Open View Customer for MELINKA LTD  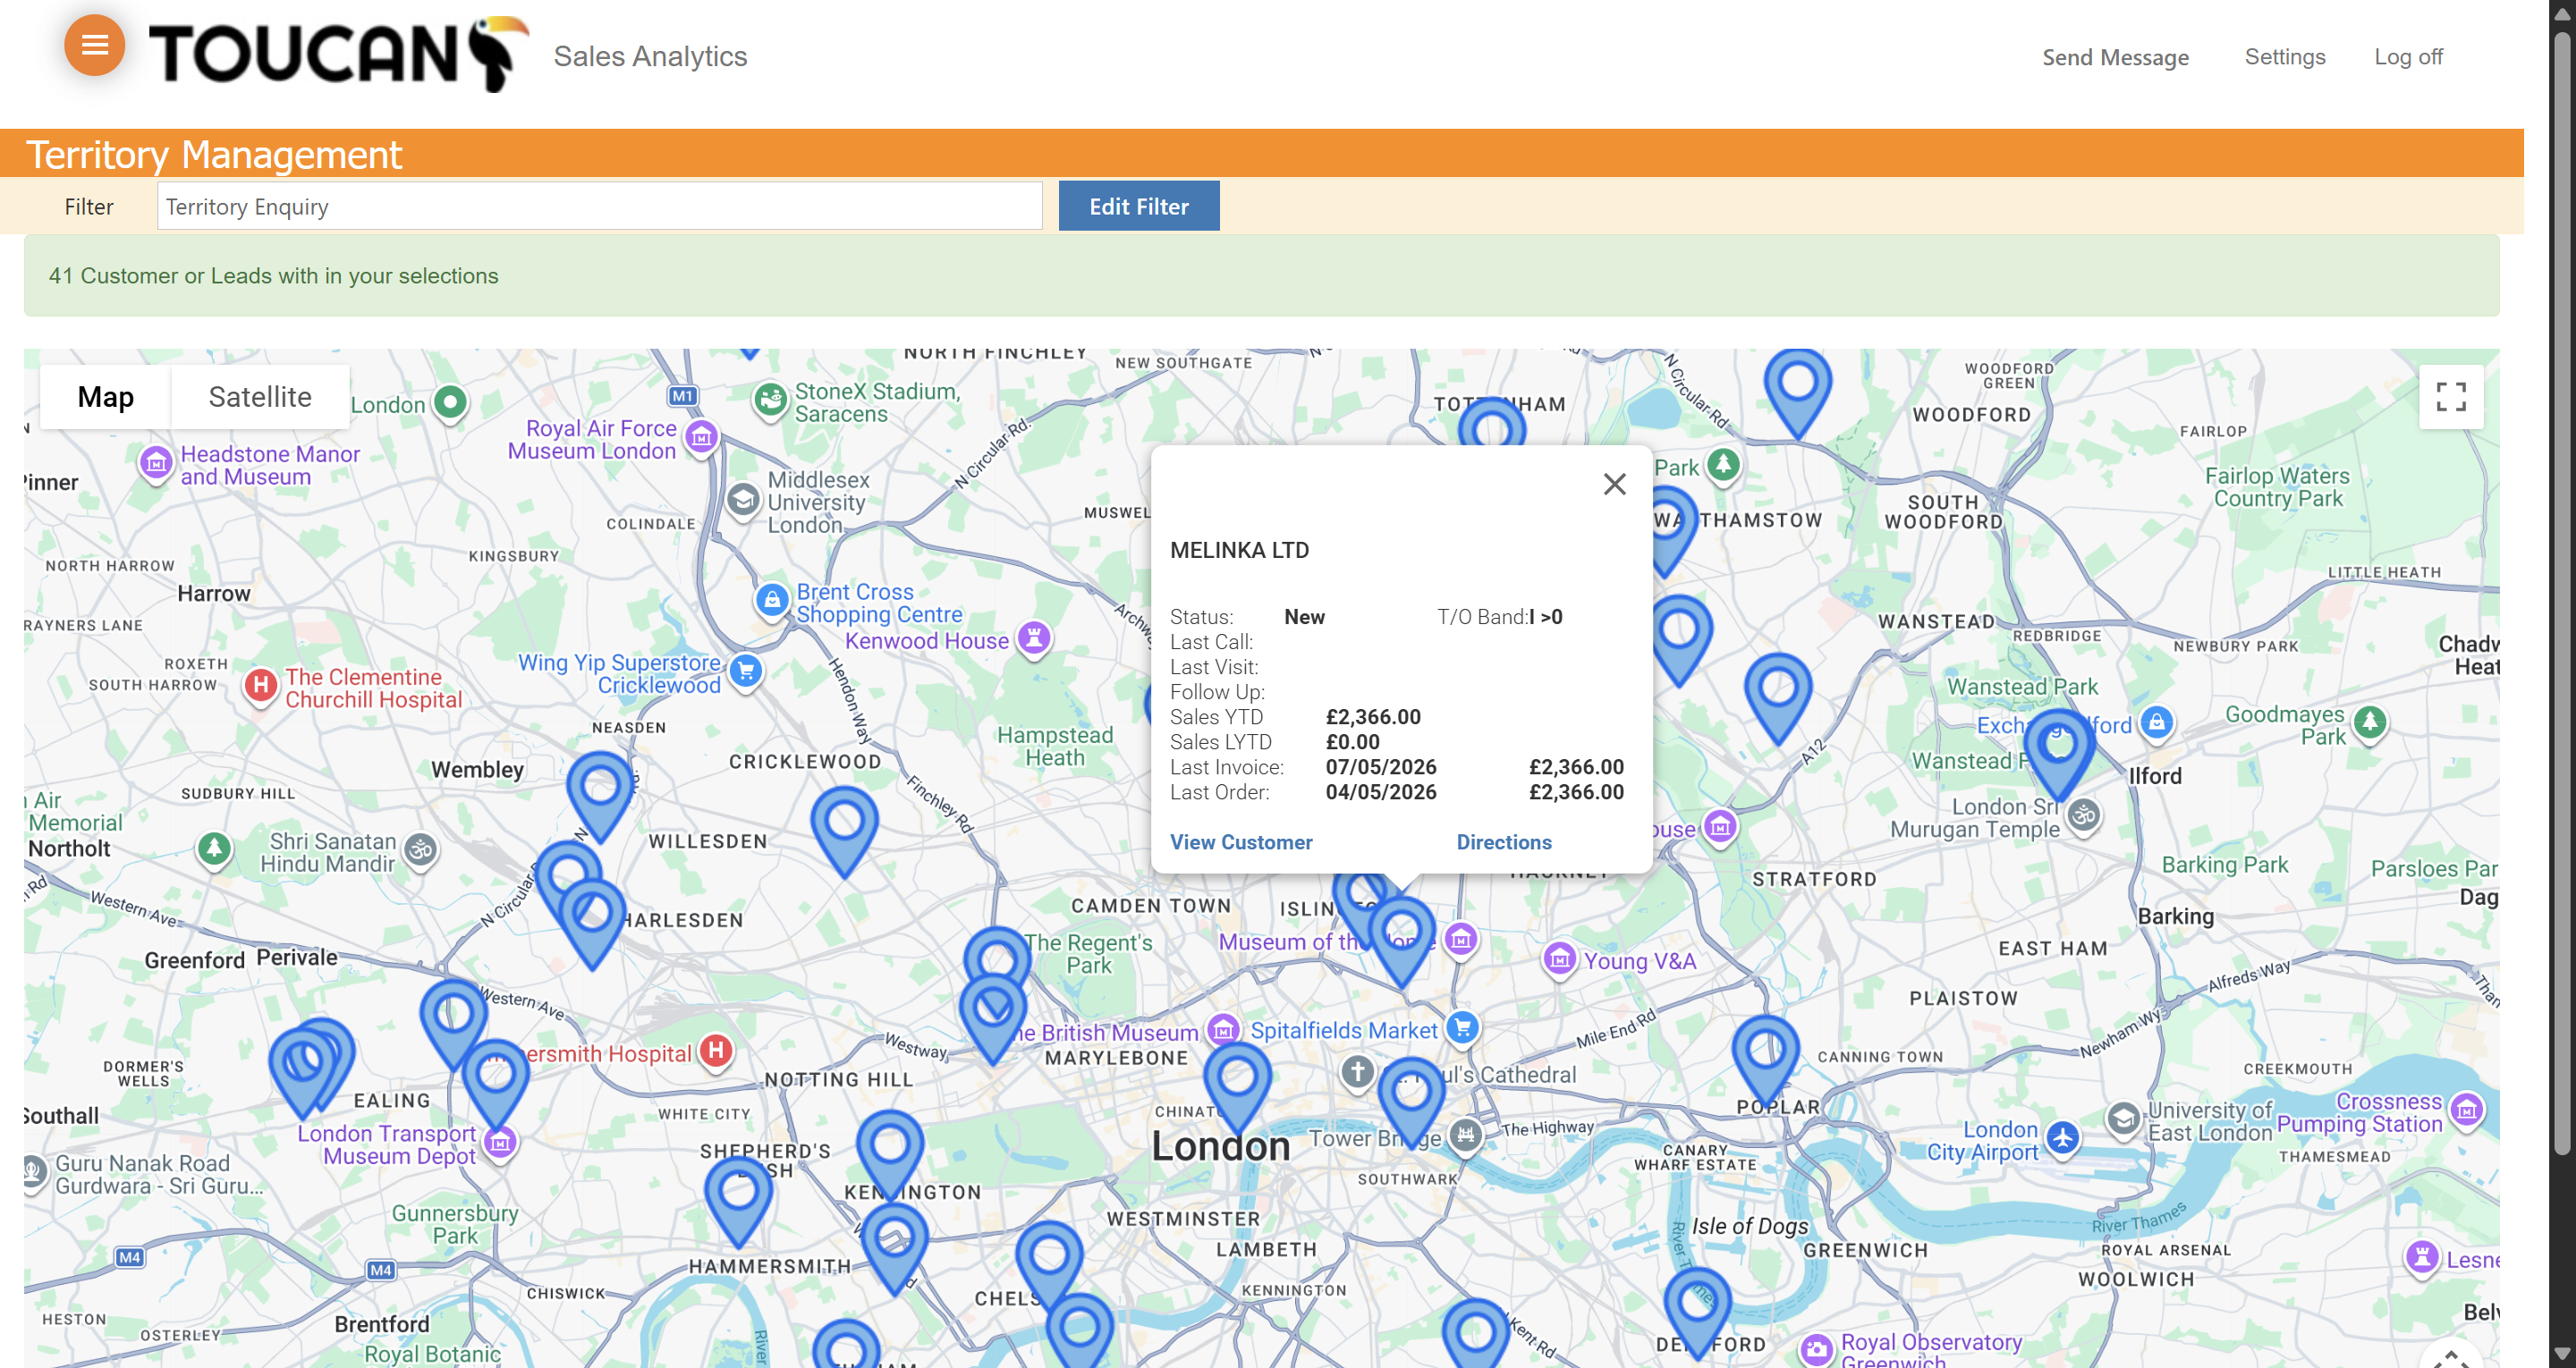coord(1241,842)
